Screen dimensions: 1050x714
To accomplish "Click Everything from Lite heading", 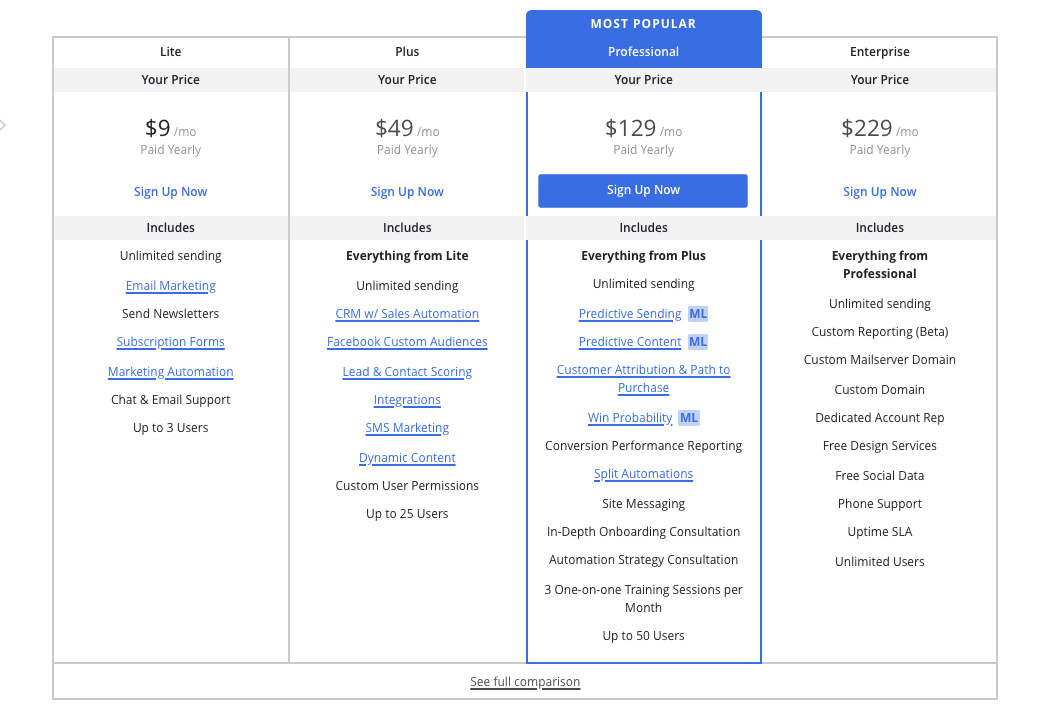I will click(x=407, y=256).
